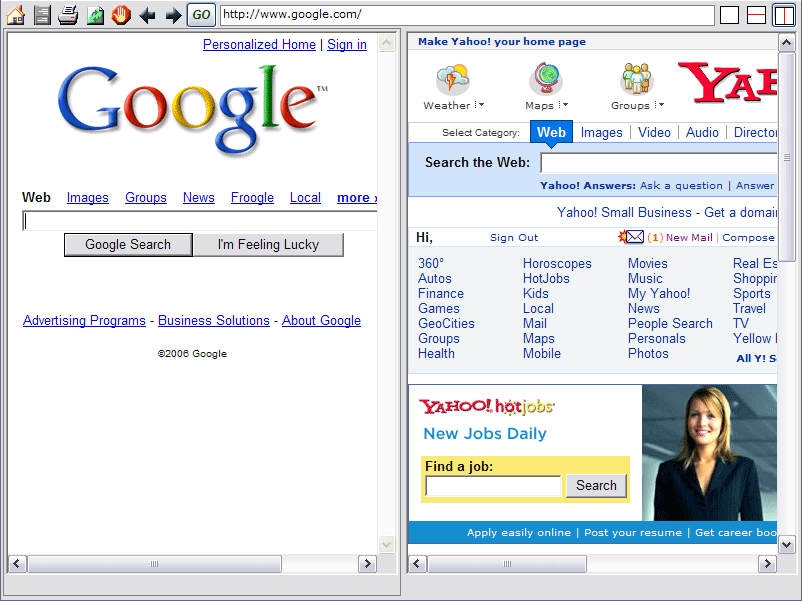This screenshot has height=601, width=802.
Task: Open Google Local tab link
Action: (x=305, y=198)
